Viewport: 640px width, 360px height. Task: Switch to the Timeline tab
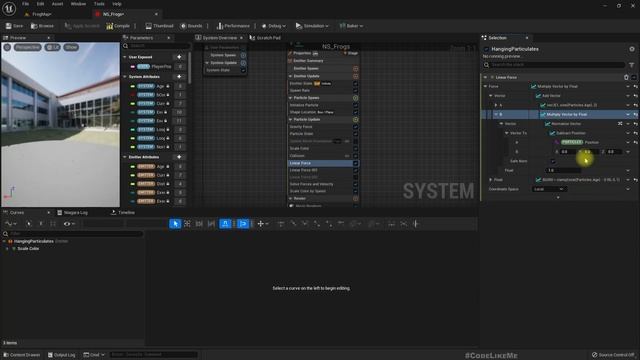[x=123, y=213]
